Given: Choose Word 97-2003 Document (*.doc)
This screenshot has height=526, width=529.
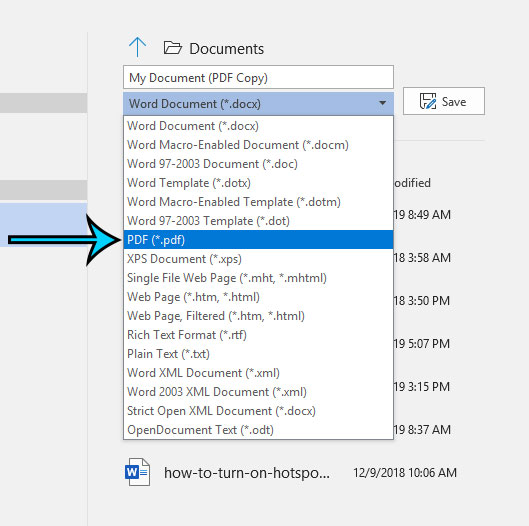Looking at the screenshot, I should pyautogui.click(x=258, y=164).
